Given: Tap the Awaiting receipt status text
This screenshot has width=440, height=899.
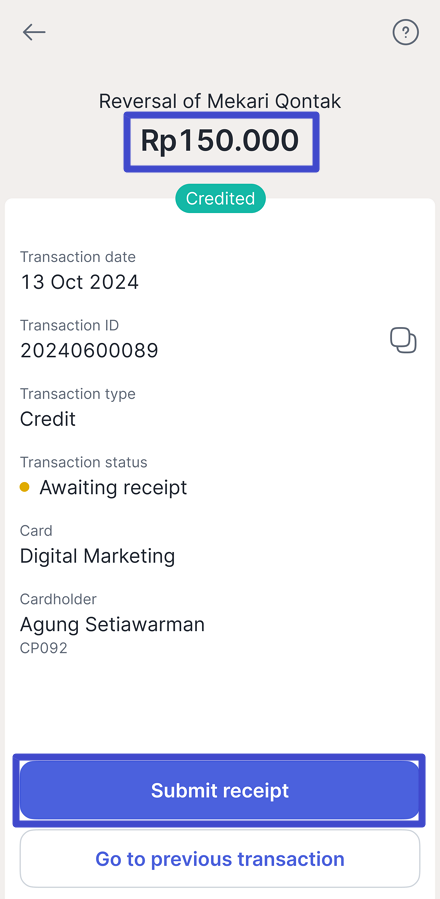Looking at the screenshot, I should [113, 487].
